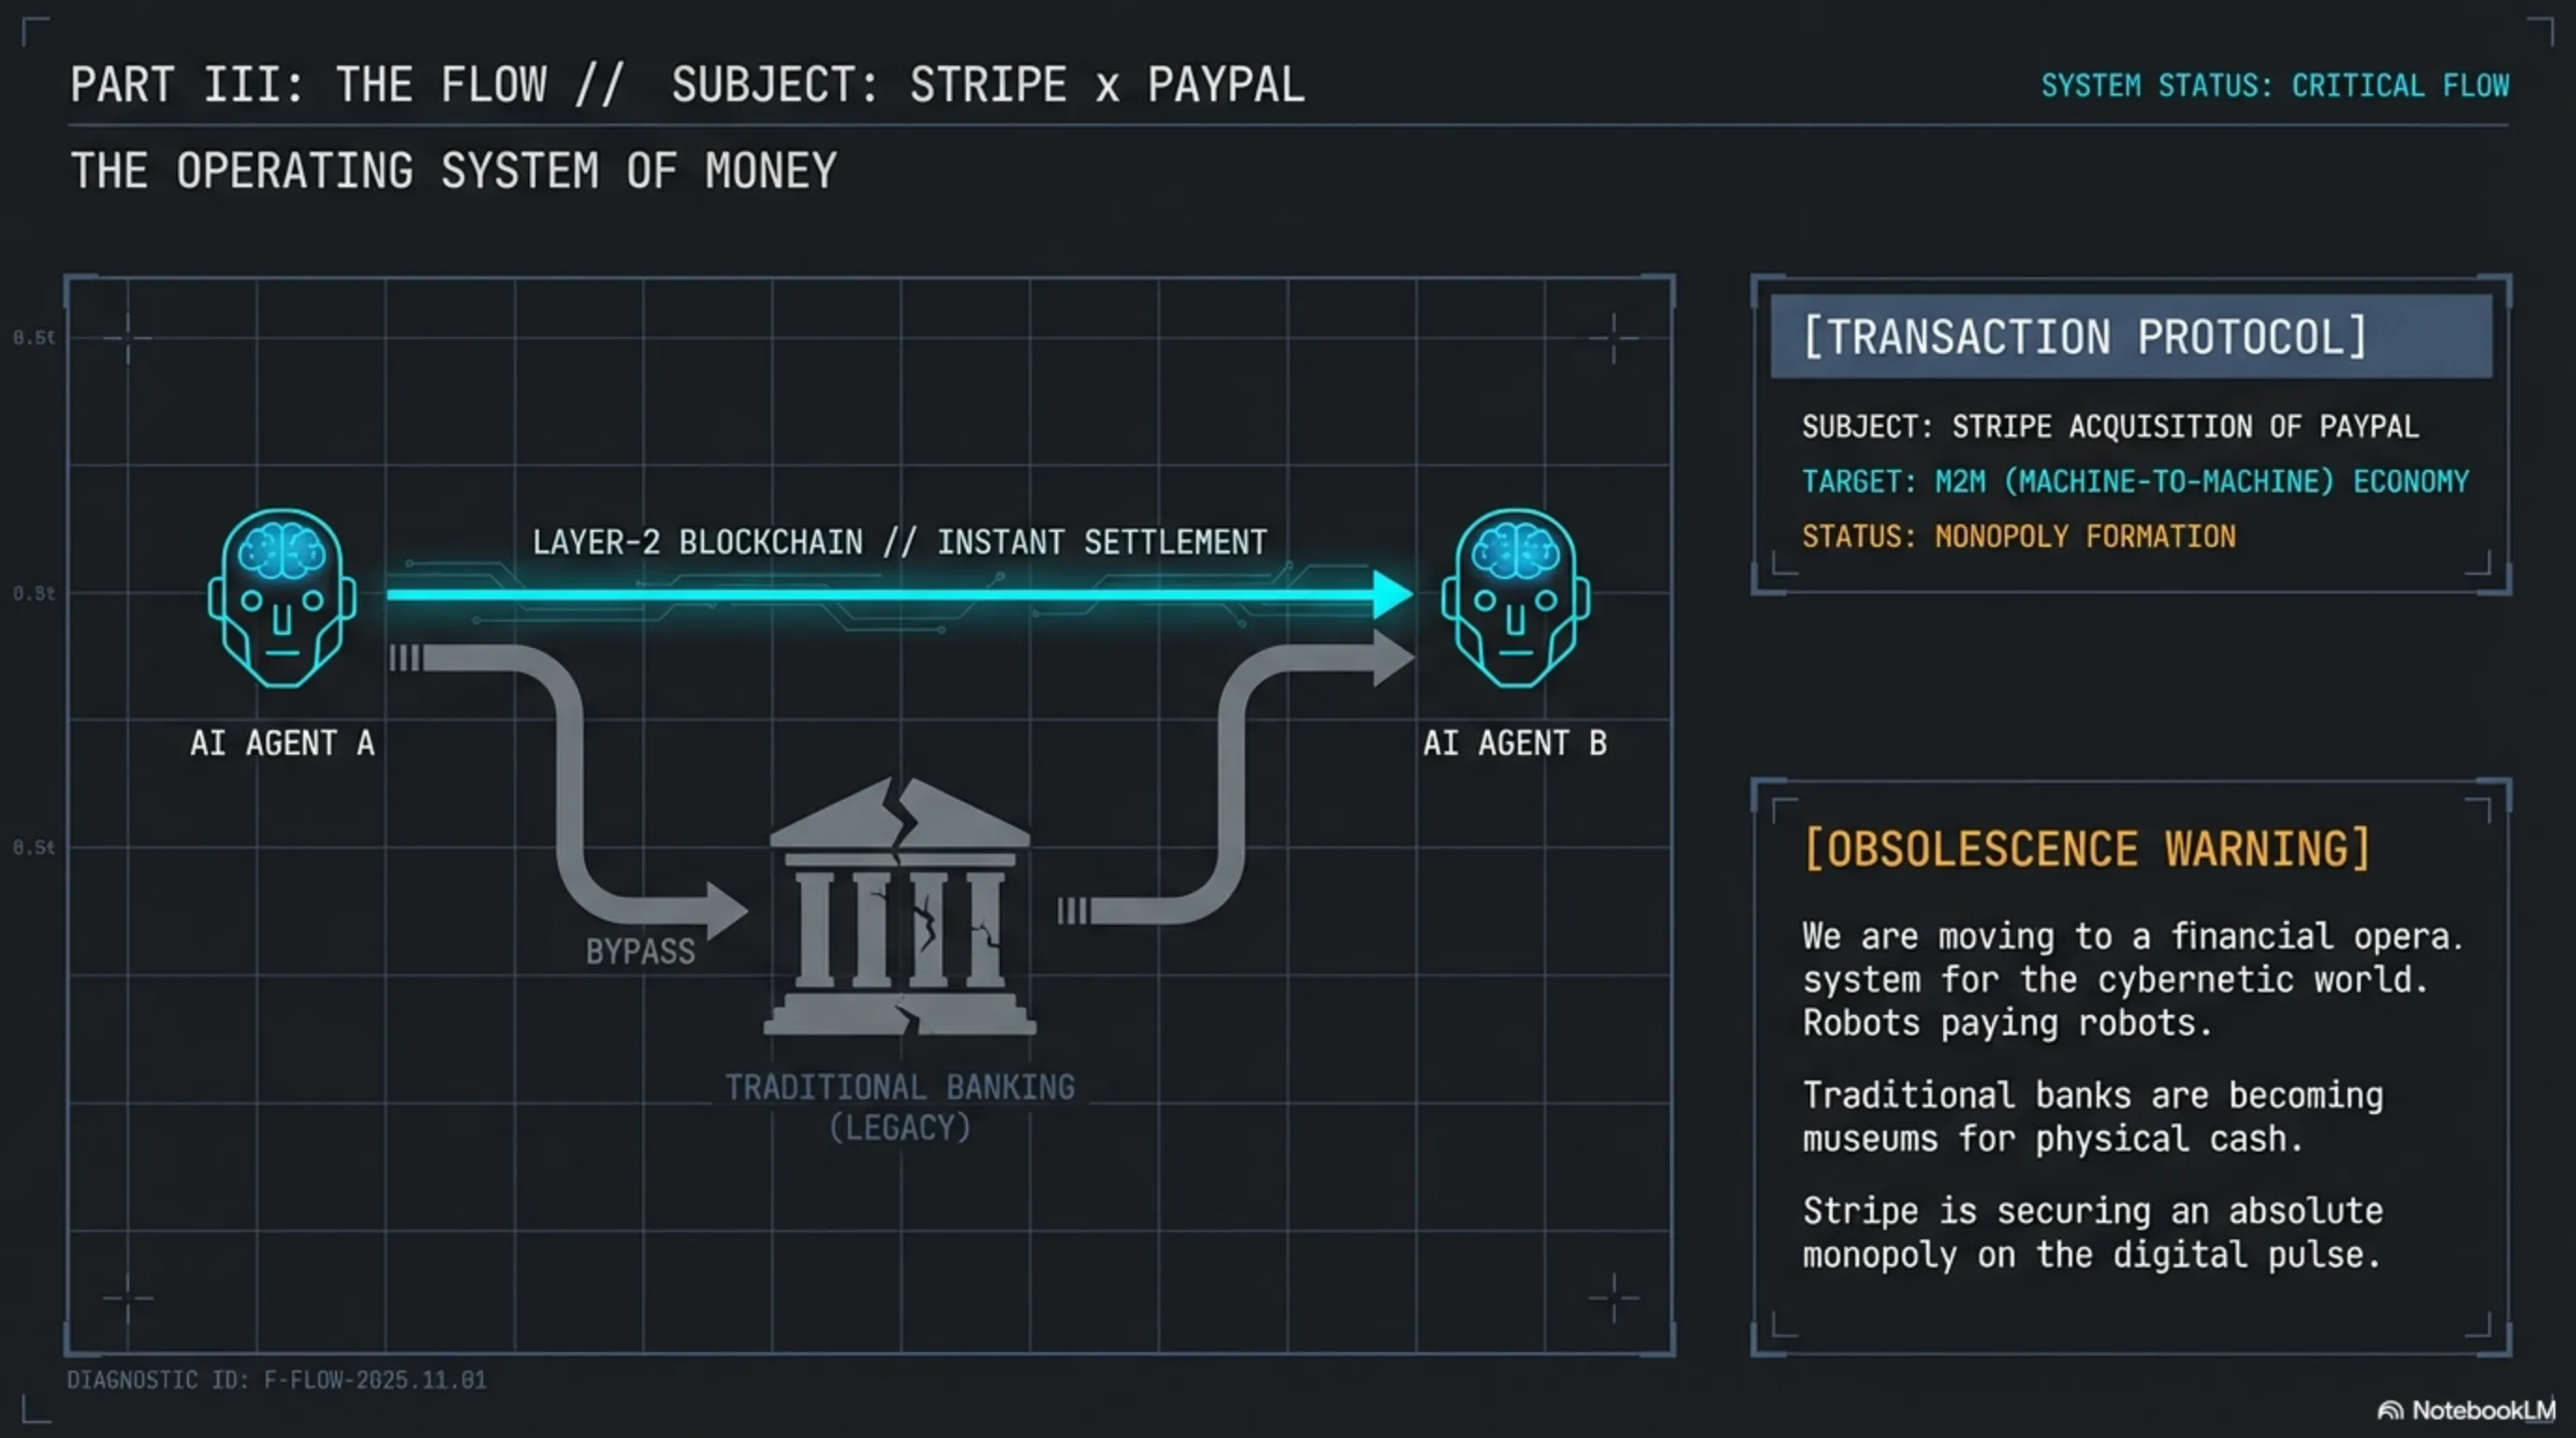This screenshot has height=1438, width=2576.
Task: Click the Target: M2M Economy line
Action: (2135, 482)
